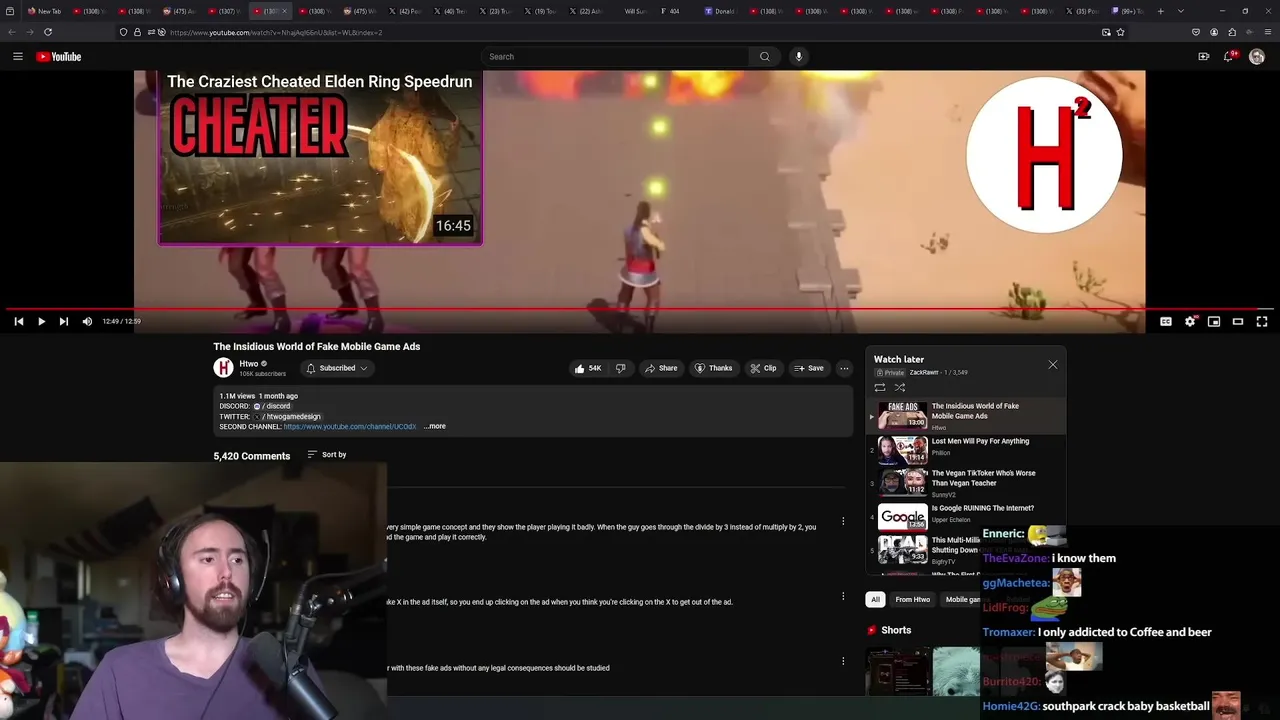Image resolution: width=1280 pixels, height=720 pixels.
Task: Open a new browser tab with plus
Action: 1160,11
